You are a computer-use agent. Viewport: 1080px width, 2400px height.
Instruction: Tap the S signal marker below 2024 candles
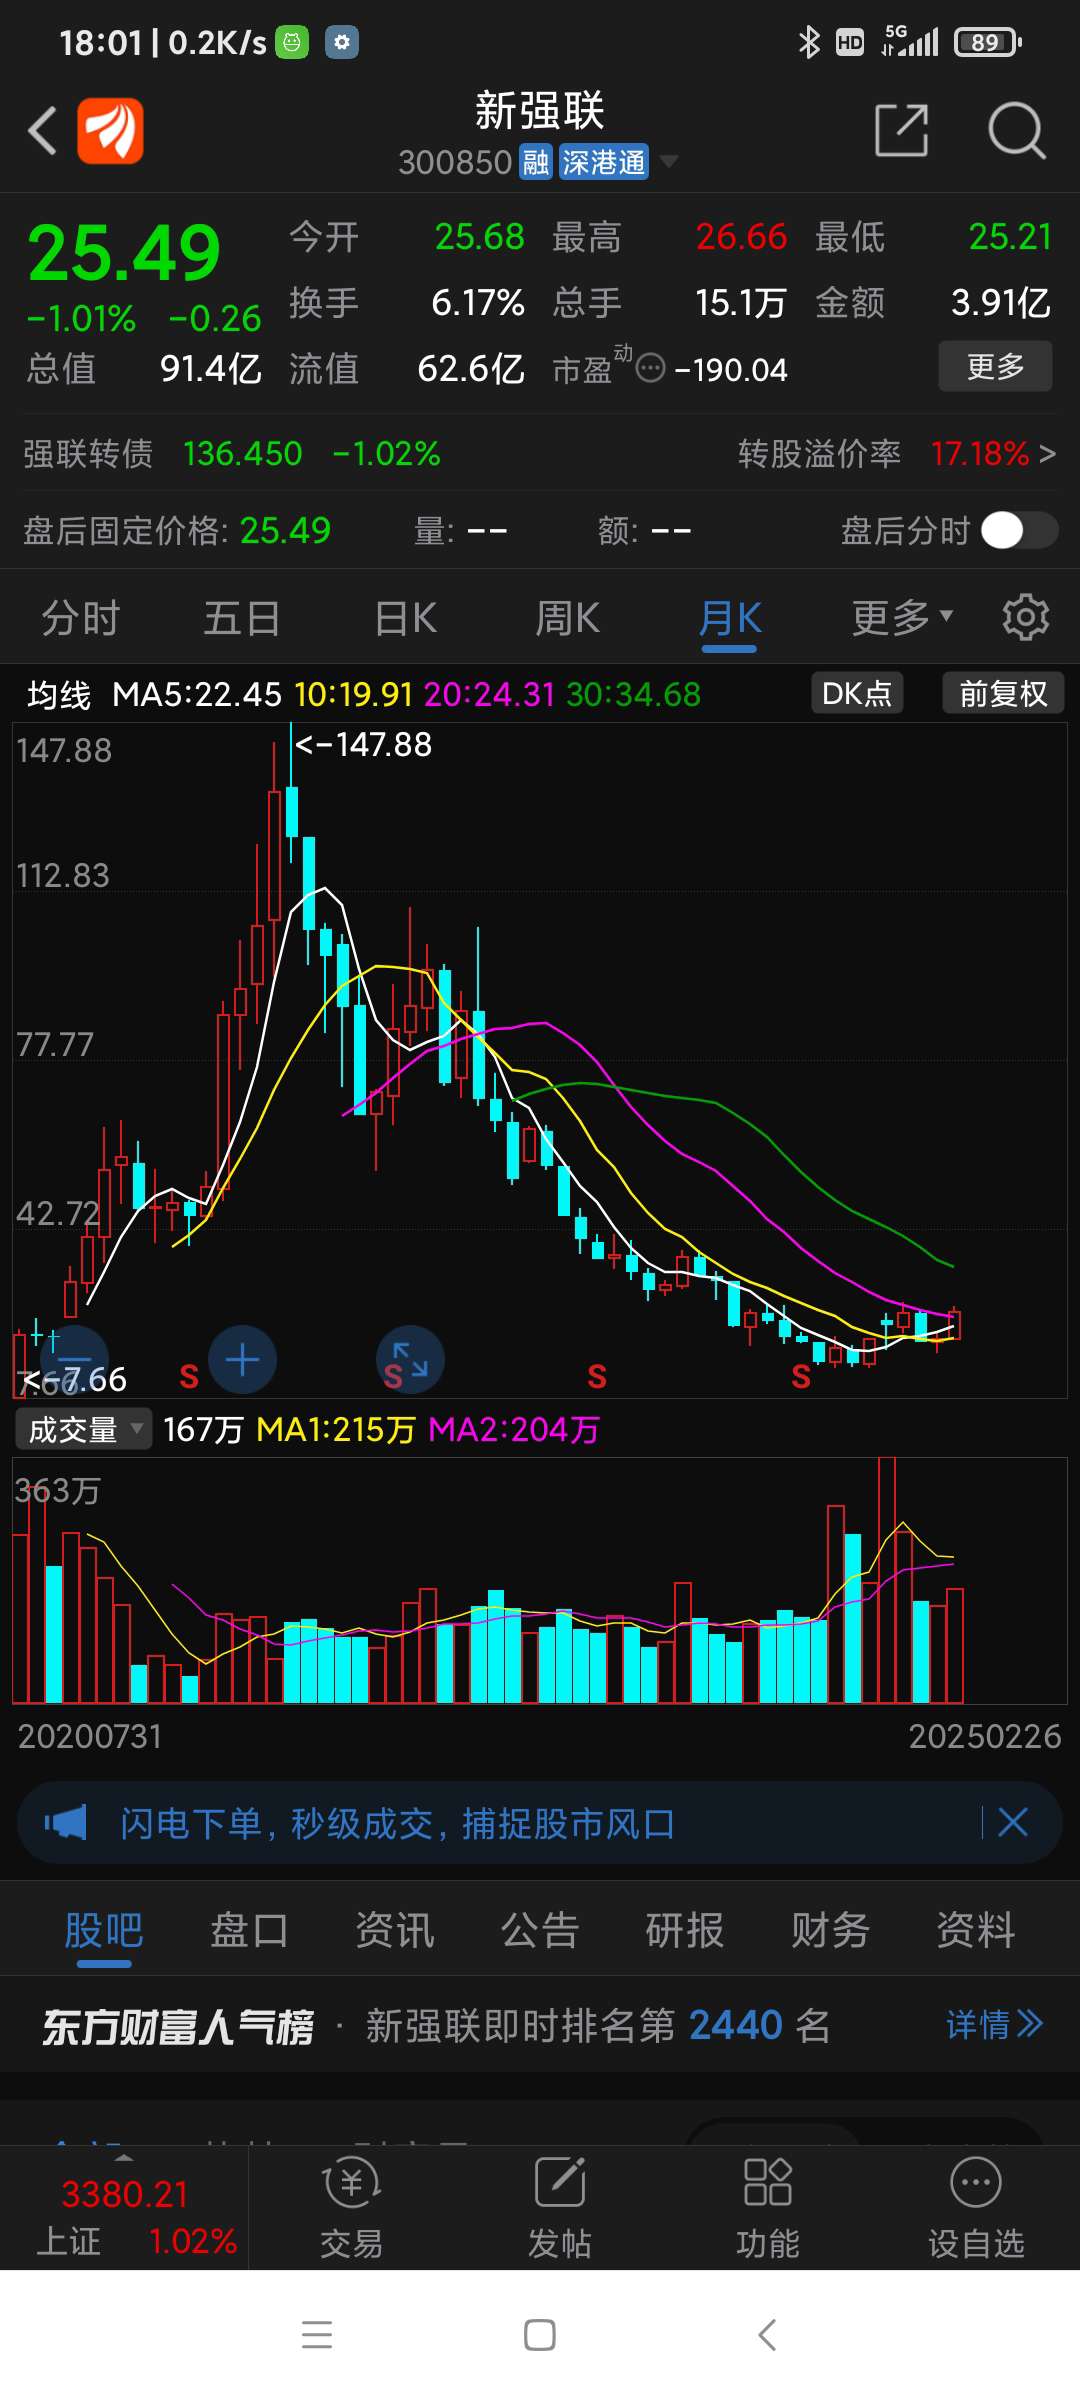800,1377
